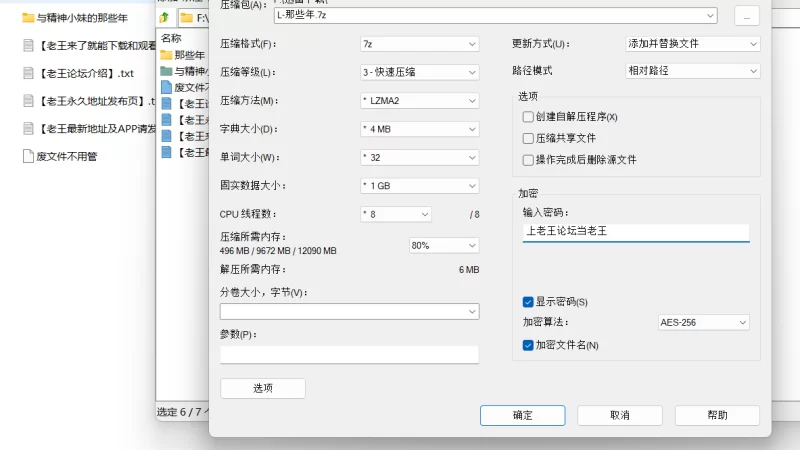Click the 参数 input field
Image resolution: width=800 pixels, height=450 pixels.
click(x=349, y=354)
